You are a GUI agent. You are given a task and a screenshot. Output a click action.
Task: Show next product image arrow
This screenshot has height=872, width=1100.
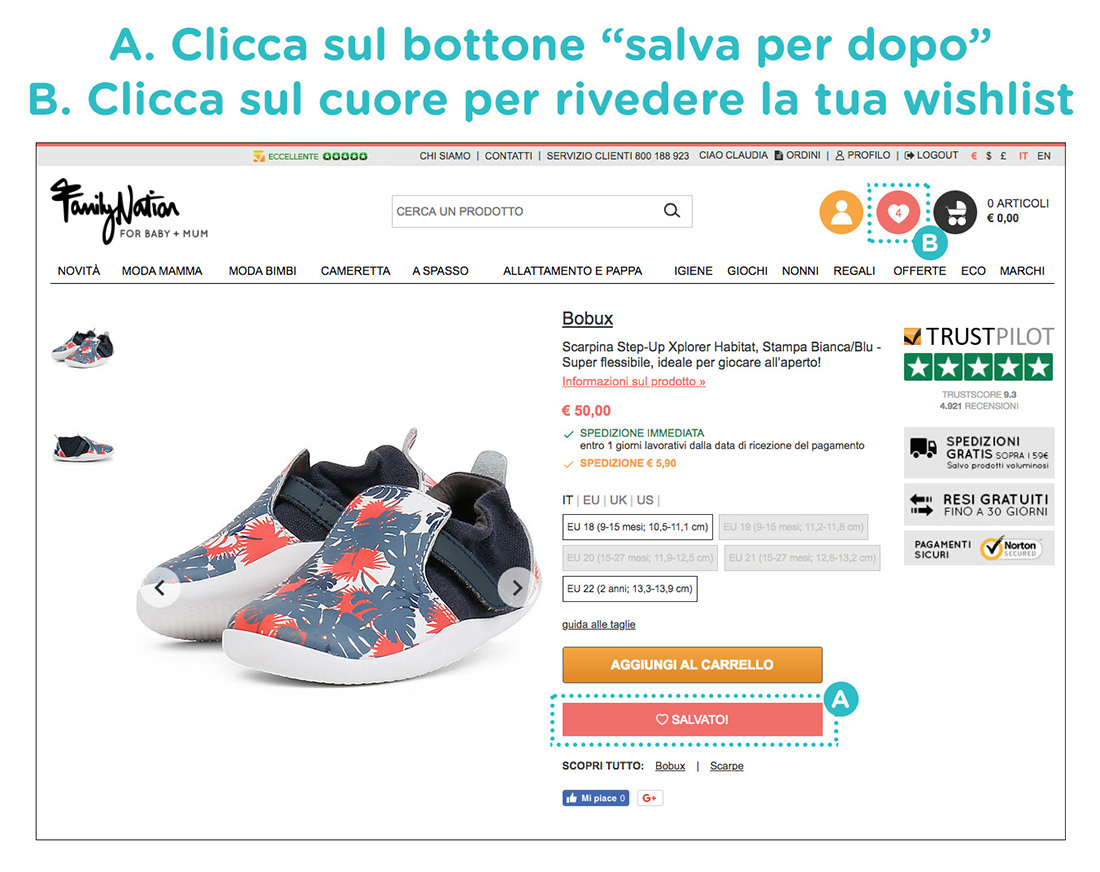click(516, 588)
